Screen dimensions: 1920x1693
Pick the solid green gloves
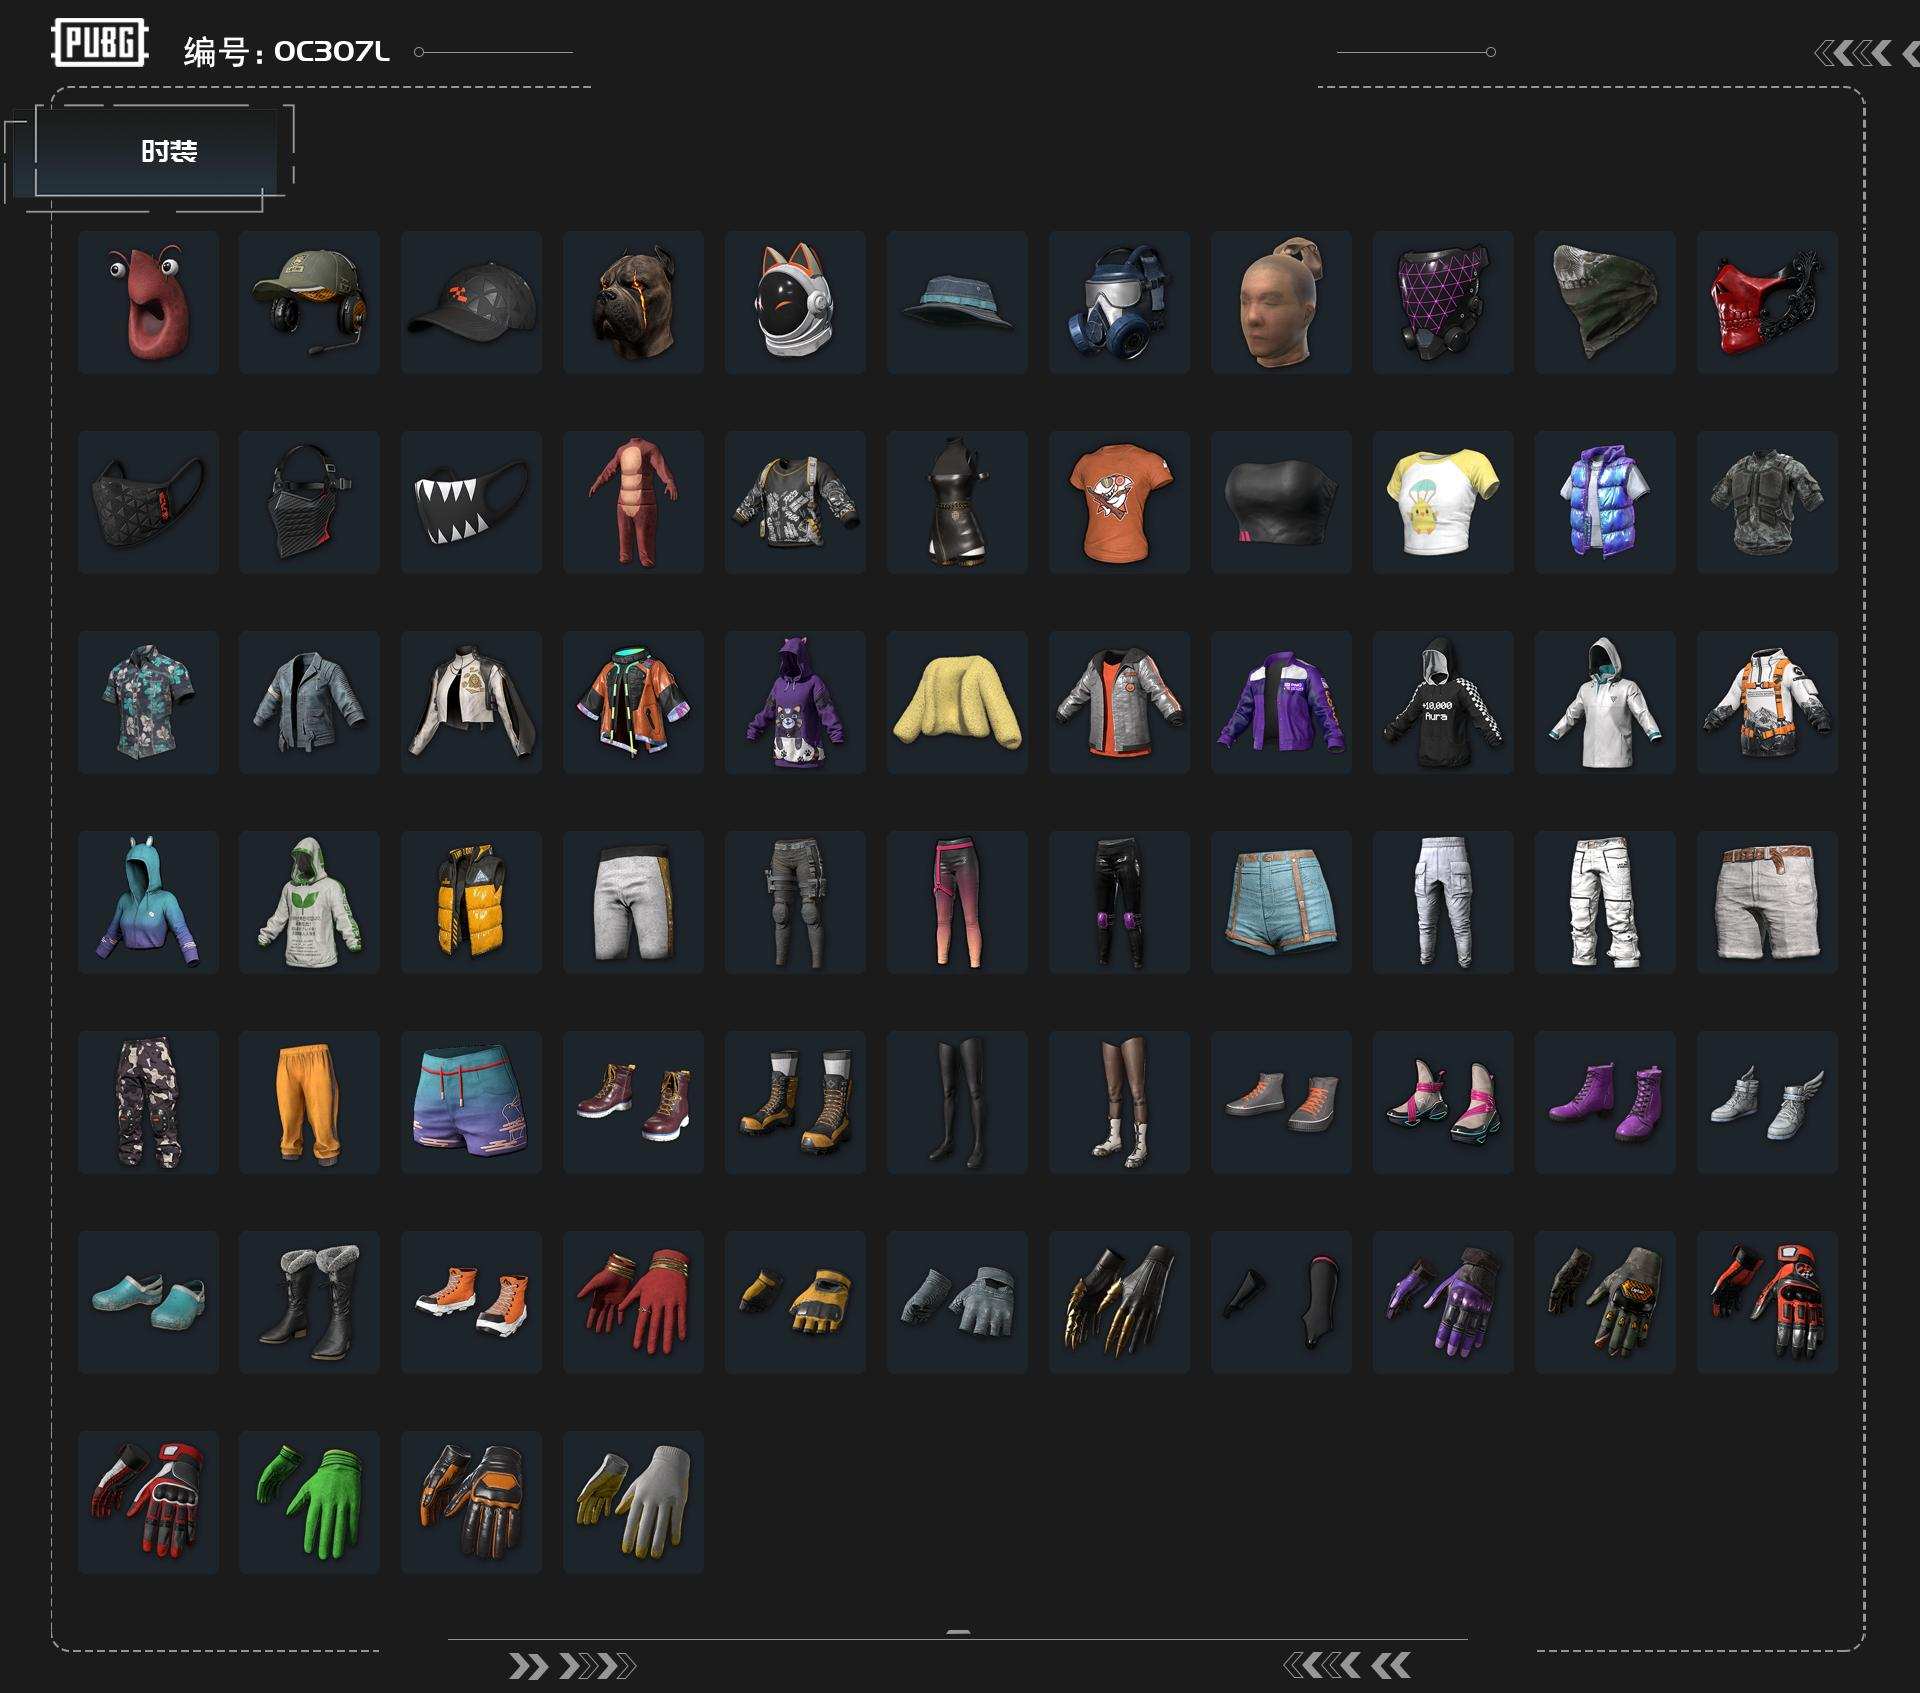pyautogui.click(x=309, y=1502)
